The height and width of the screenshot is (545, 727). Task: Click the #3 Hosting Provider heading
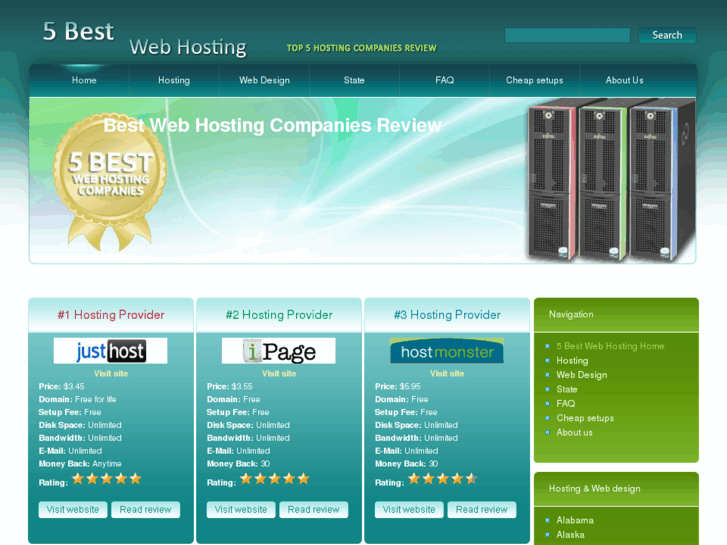point(447,315)
